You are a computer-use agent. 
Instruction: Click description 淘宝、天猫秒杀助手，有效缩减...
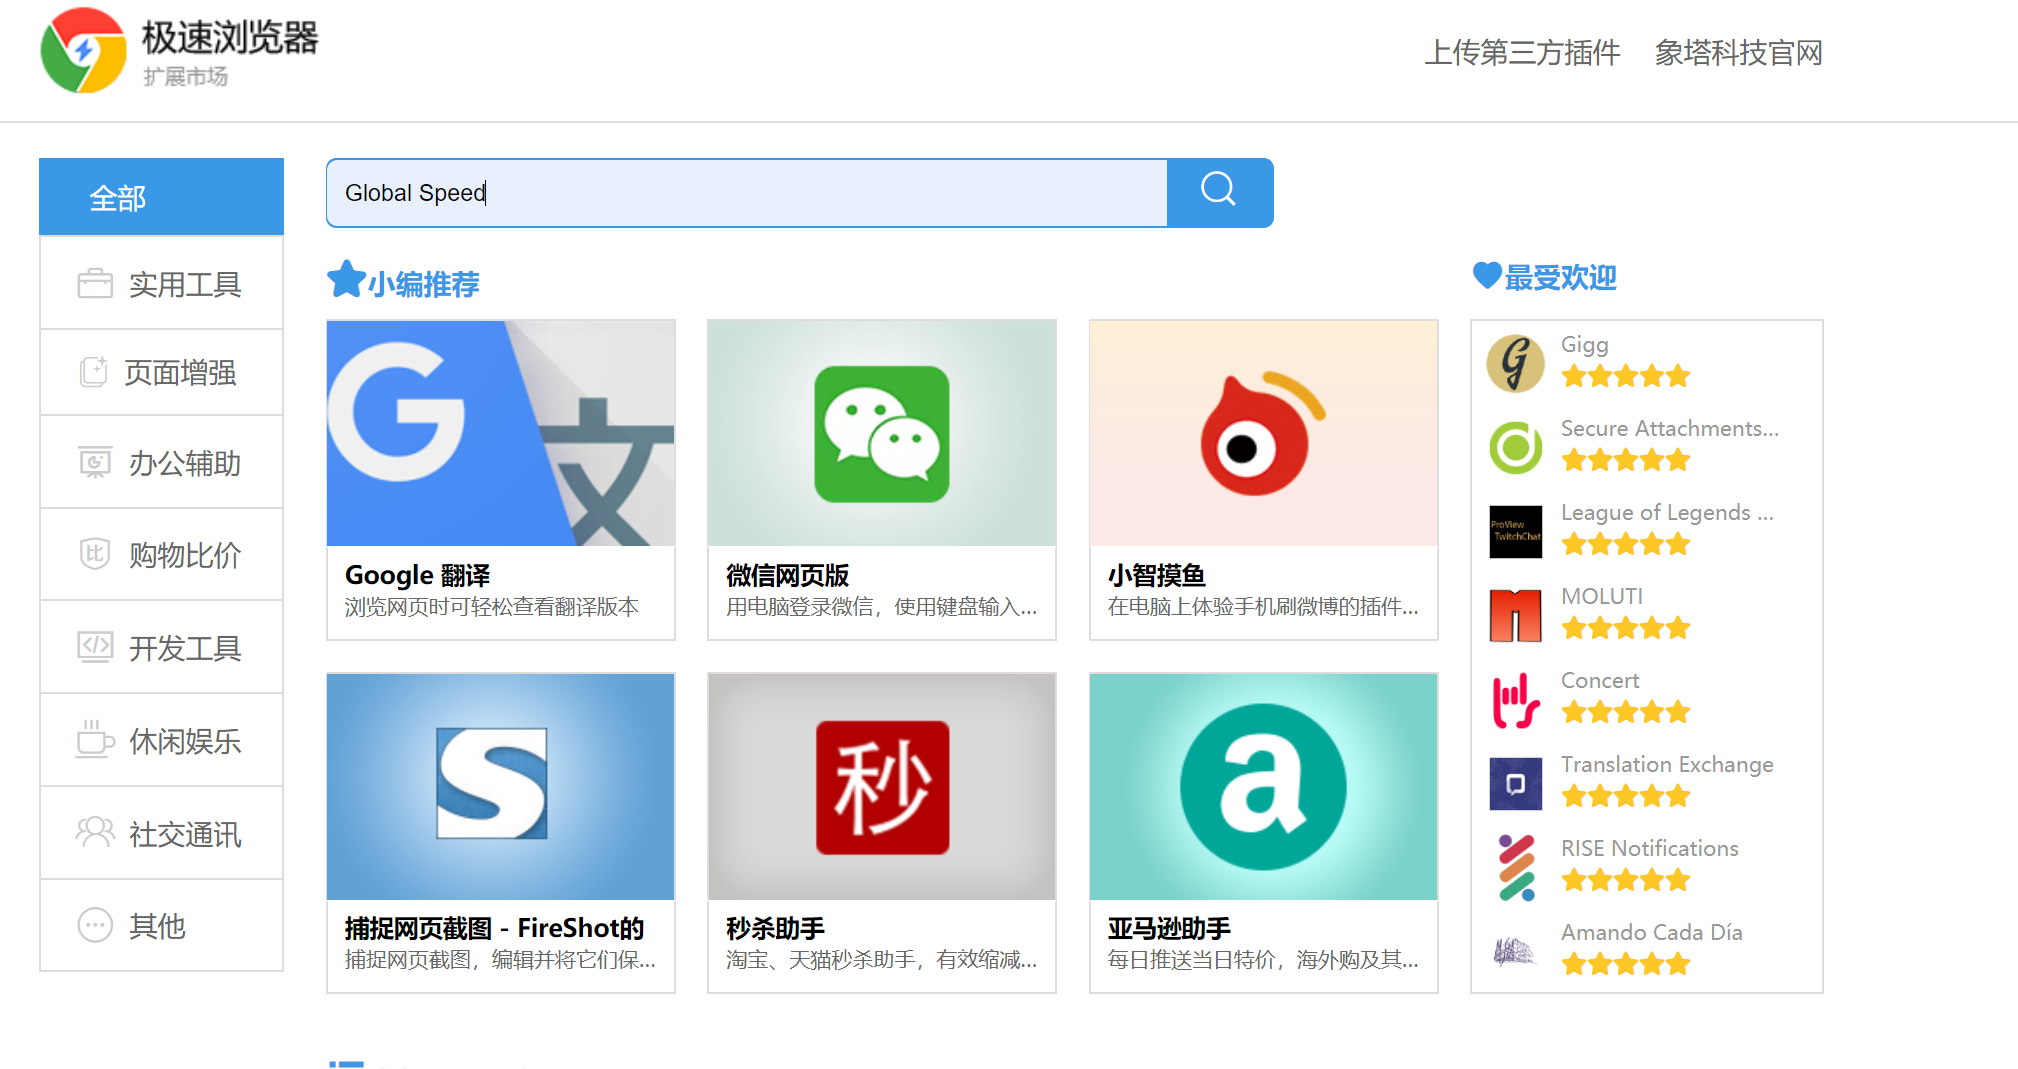click(x=881, y=960)
